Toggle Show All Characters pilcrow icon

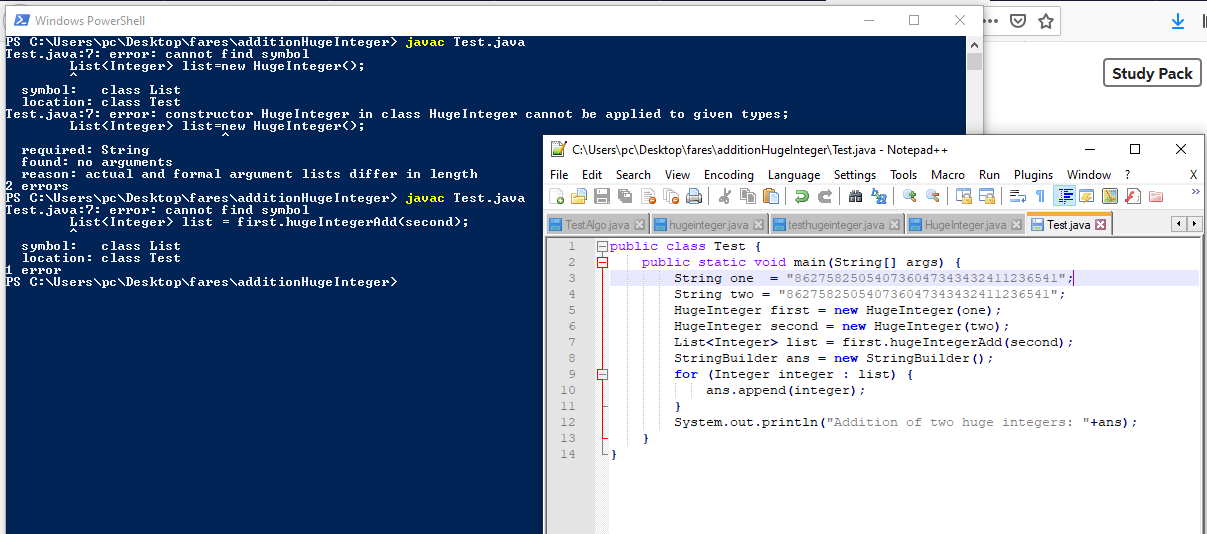pyautogui.click(x=1040, y=196)
